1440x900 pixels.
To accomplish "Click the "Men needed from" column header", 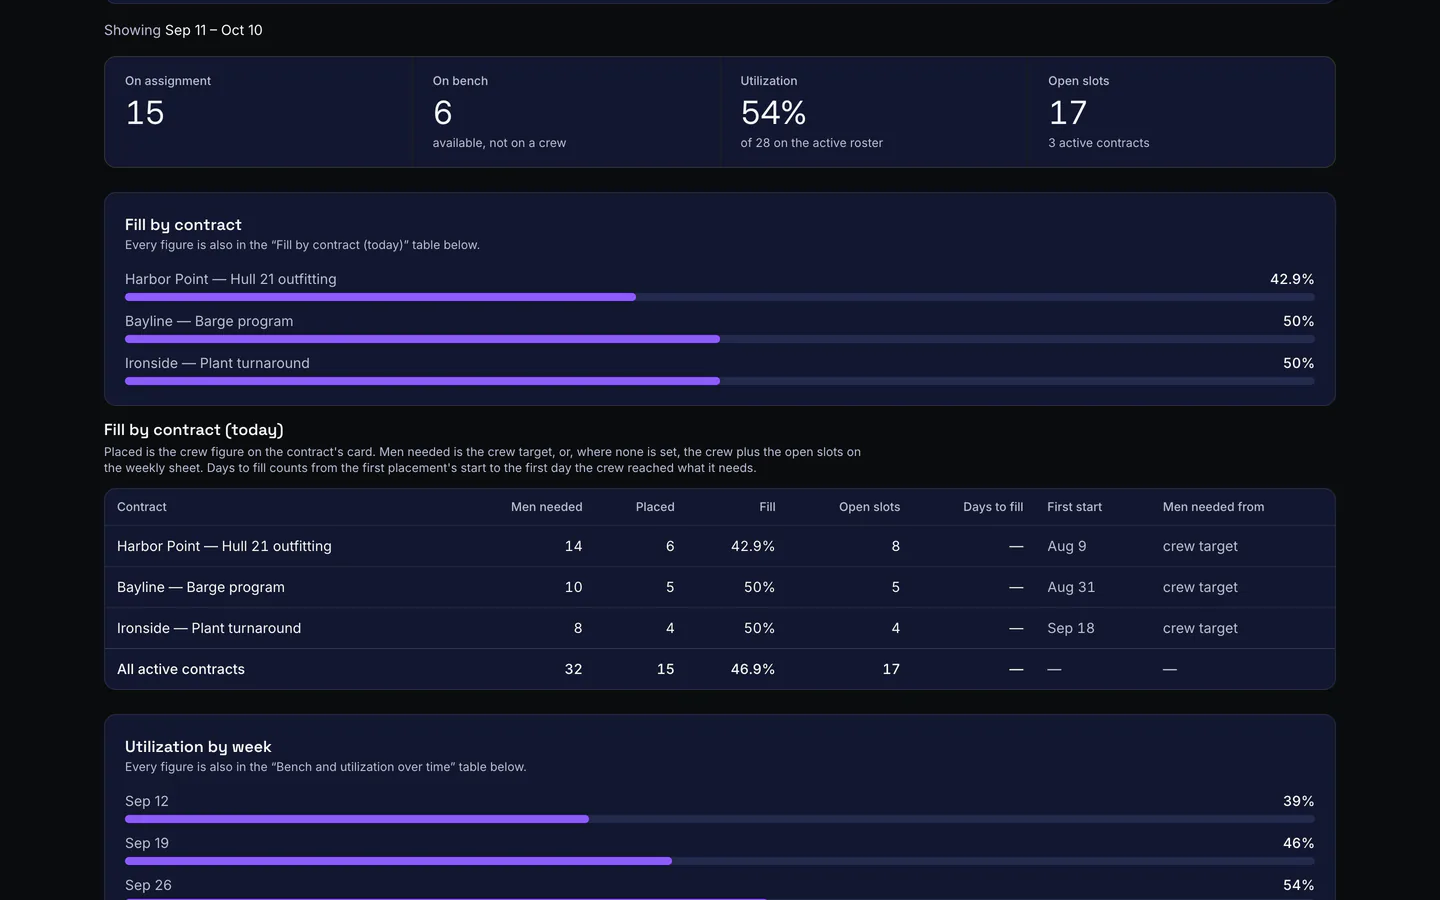I will click(1213, 507).
